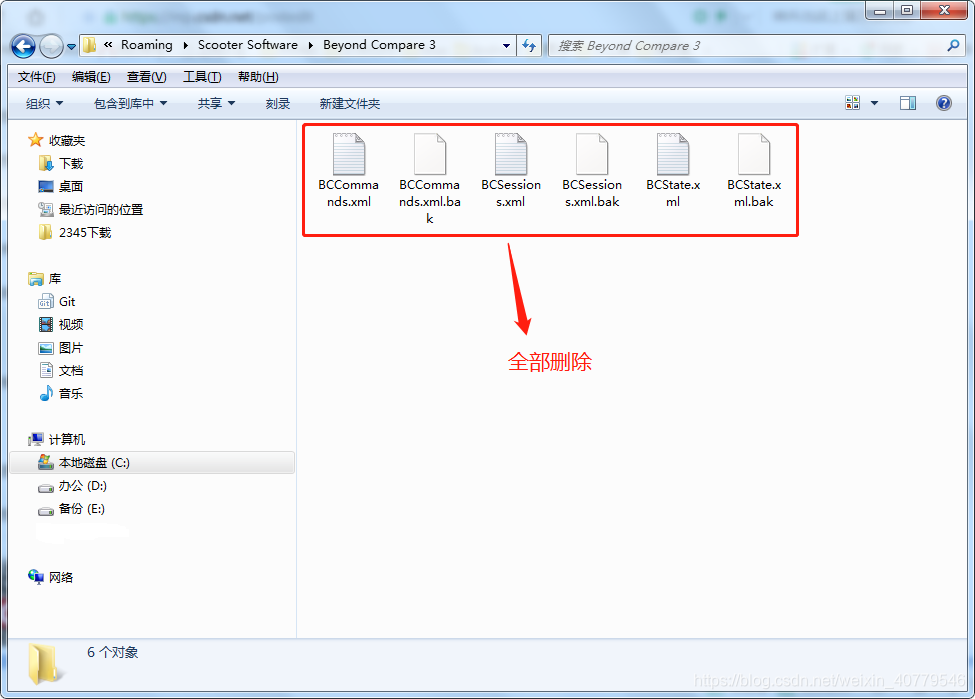Open the recent pages dropdown arrow
975x699 pixels.
click(x=72, y=47)
